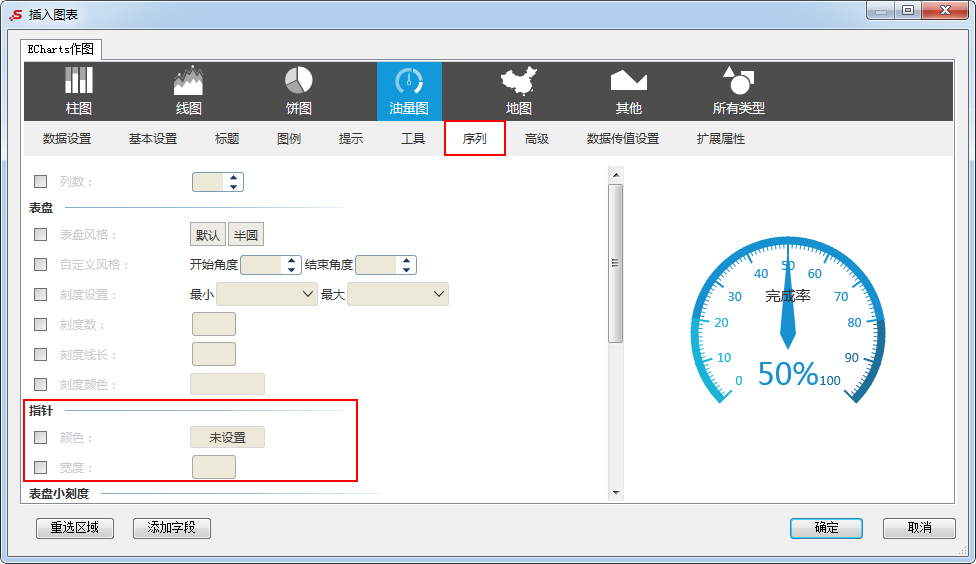Click the 刻度数 input field

(x=214, y=324)
